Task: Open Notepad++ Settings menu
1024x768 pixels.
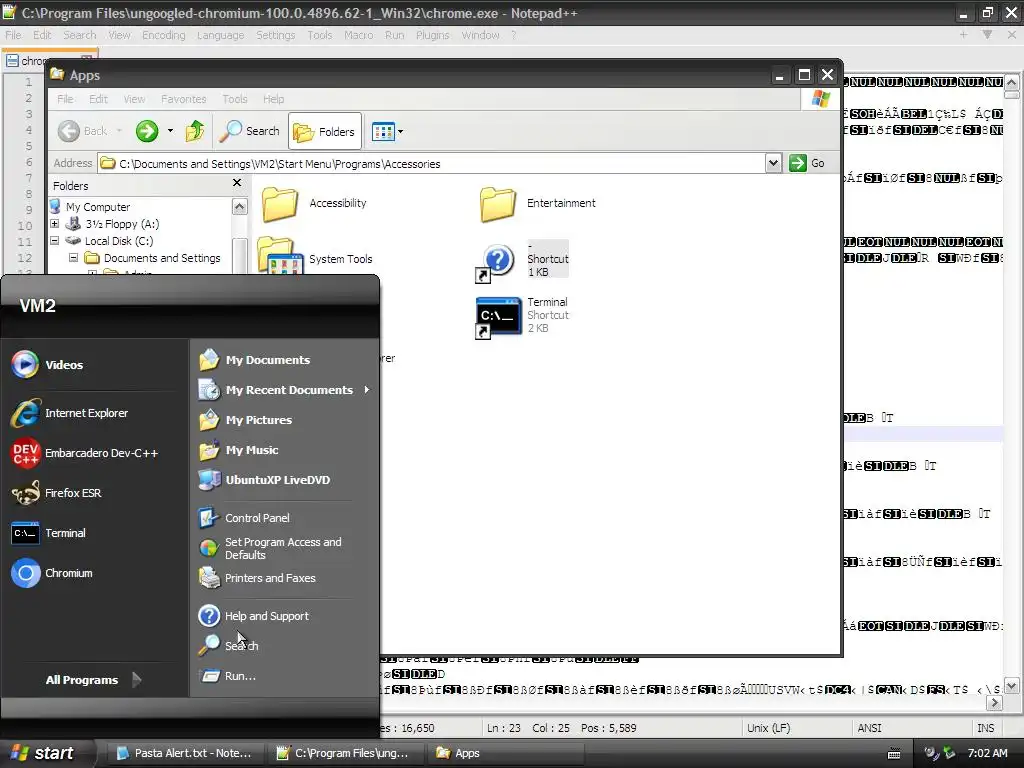Action: pos(275,35)
